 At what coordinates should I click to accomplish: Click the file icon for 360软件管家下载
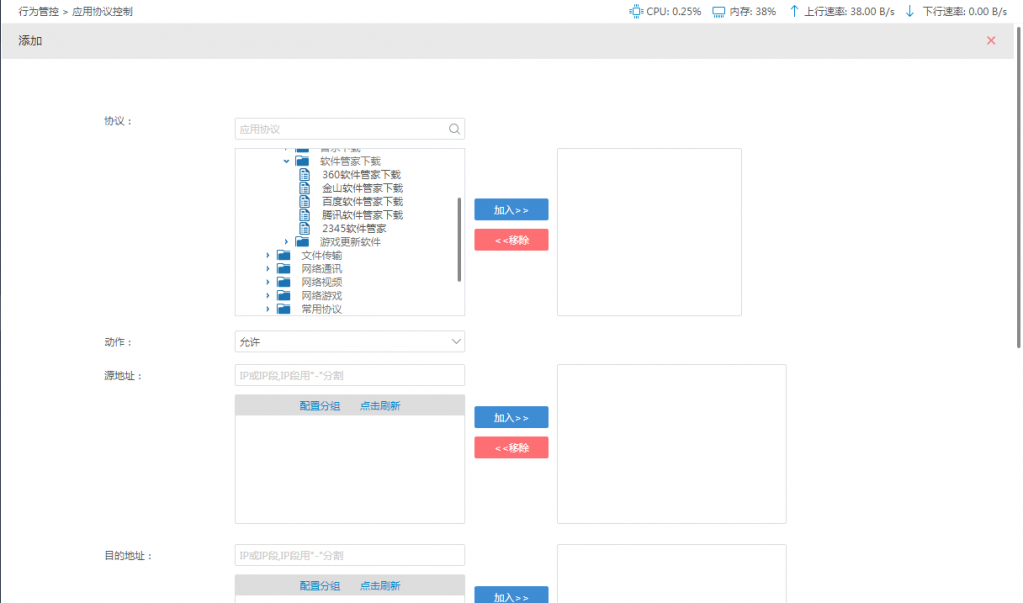[305, 175]
